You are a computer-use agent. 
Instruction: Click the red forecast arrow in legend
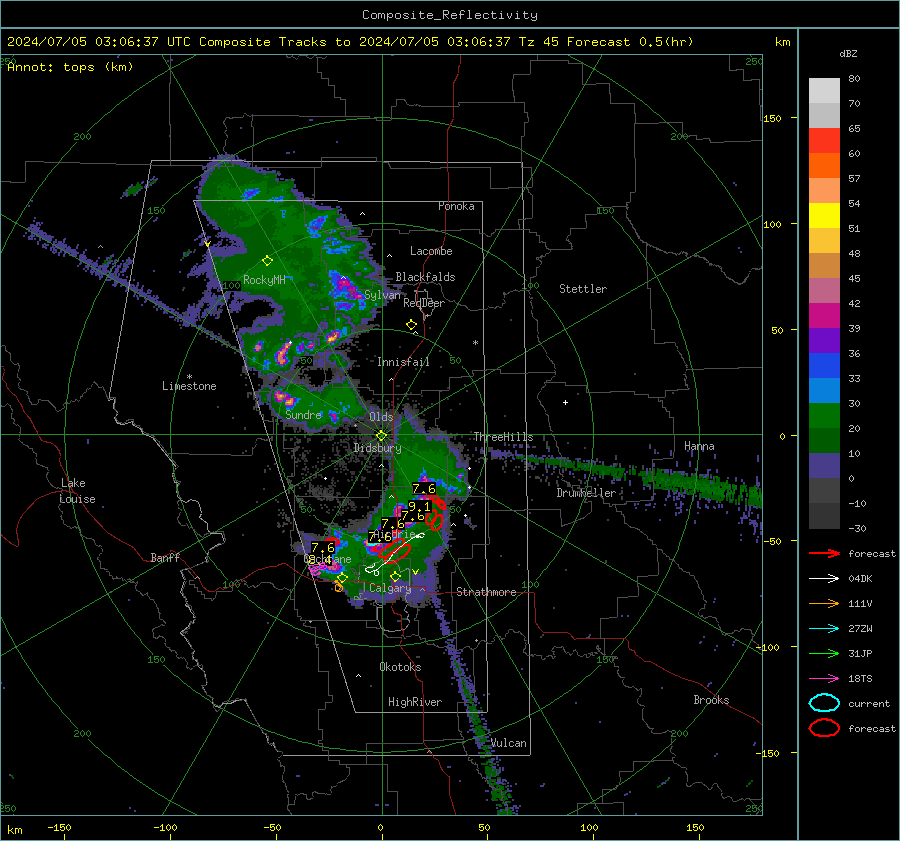click(x=824, y=553)
